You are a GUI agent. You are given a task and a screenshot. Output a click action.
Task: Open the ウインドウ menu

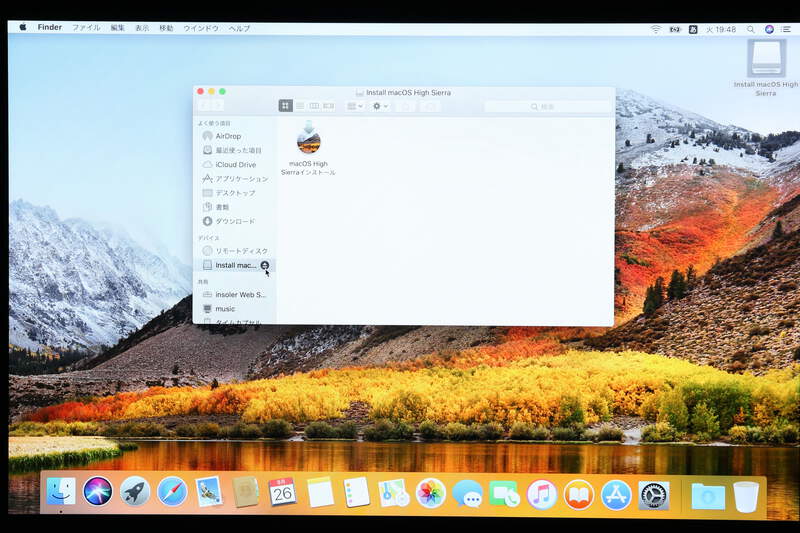tap(201, 28)
